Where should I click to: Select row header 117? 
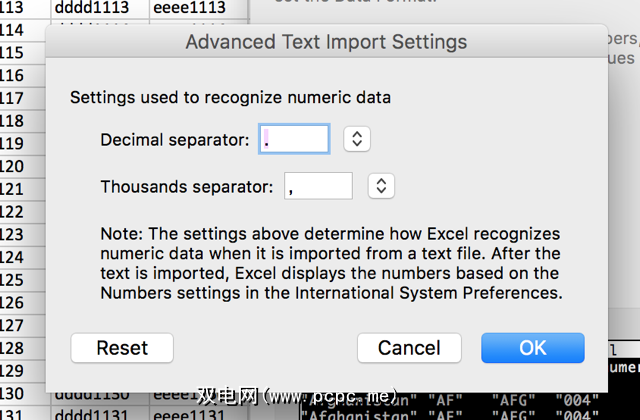click(x=14, y=98)
